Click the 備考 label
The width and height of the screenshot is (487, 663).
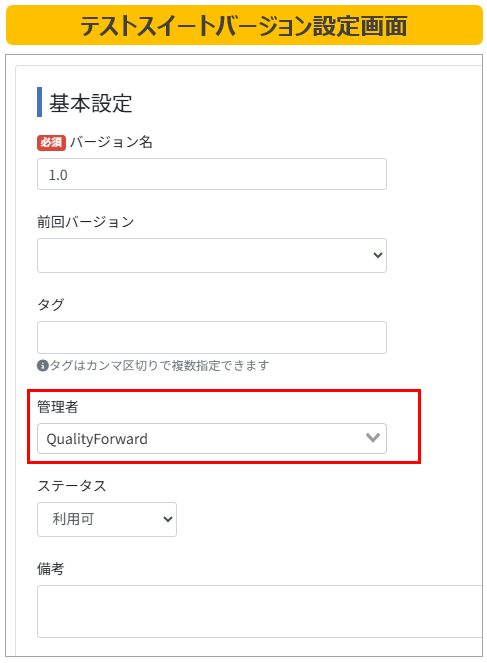coord(50,569)
